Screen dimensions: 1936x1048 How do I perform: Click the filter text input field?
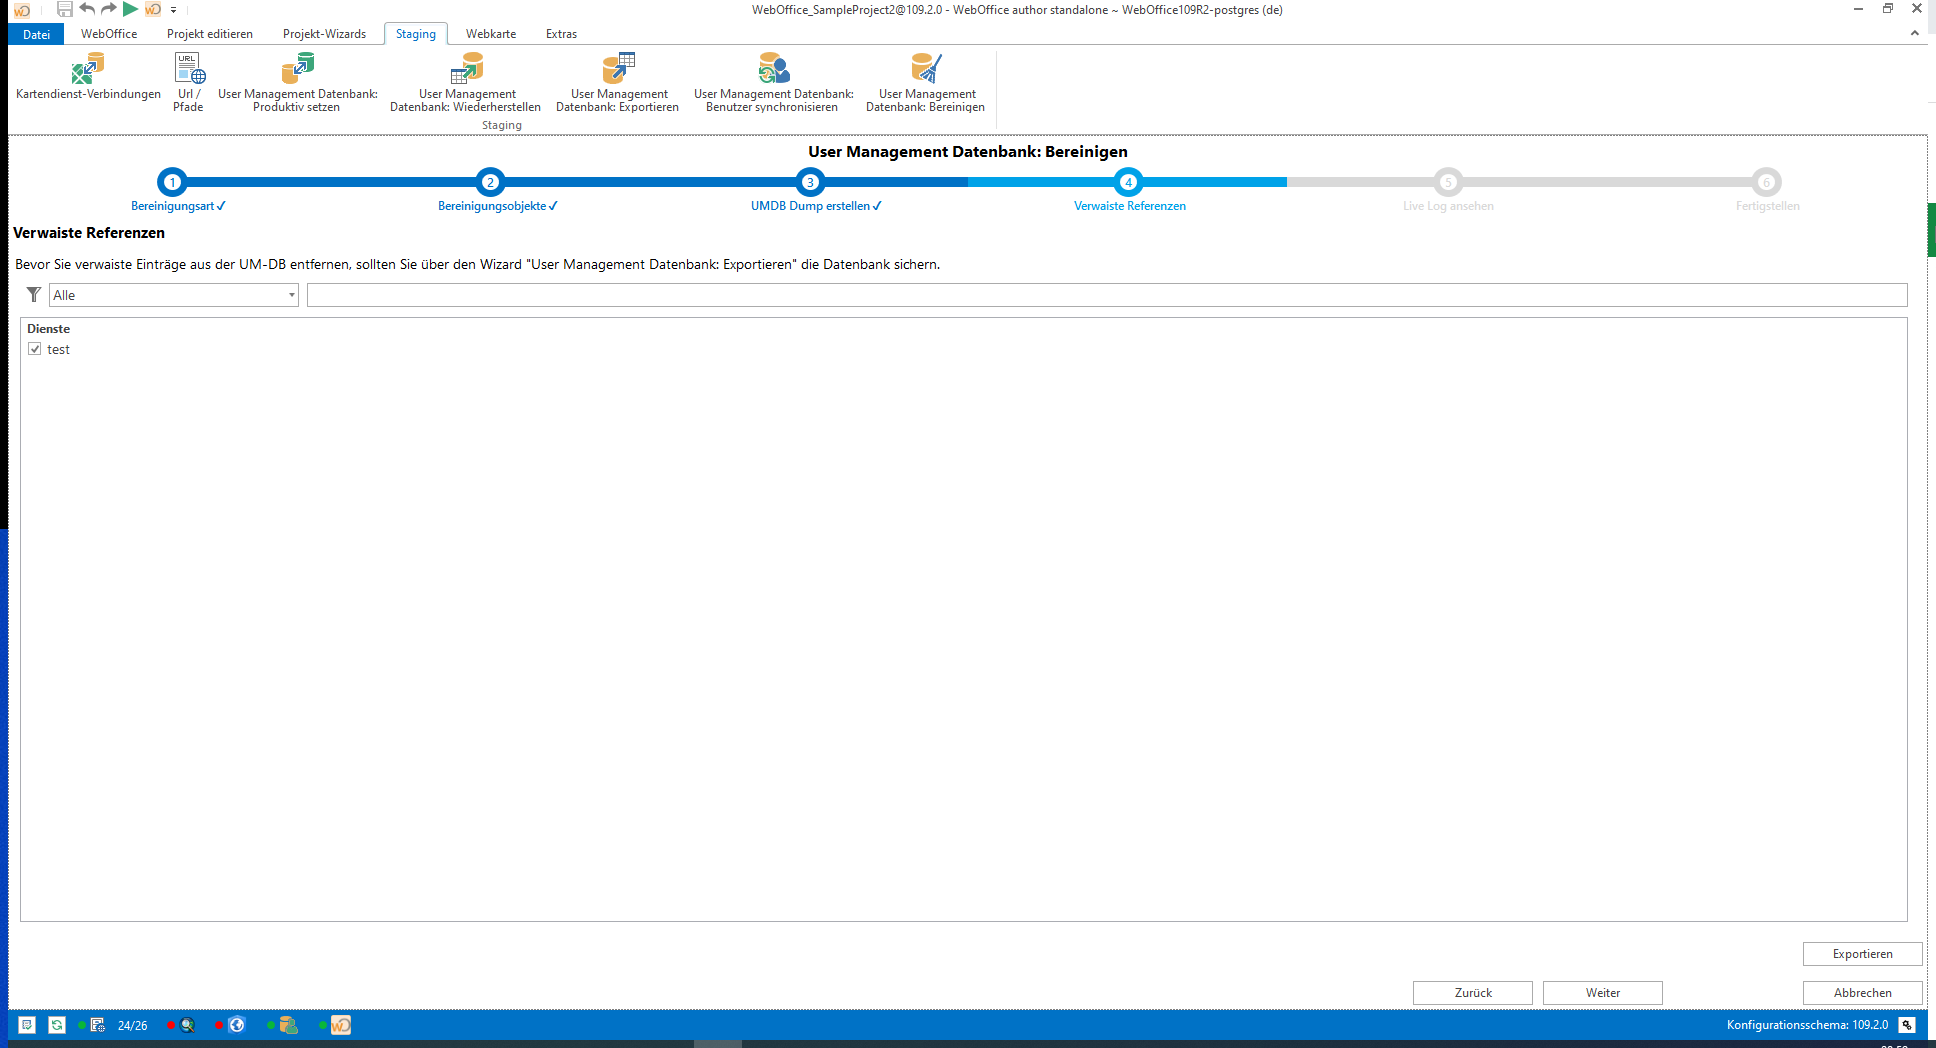pyautogui.click(x=1107, y=295)
